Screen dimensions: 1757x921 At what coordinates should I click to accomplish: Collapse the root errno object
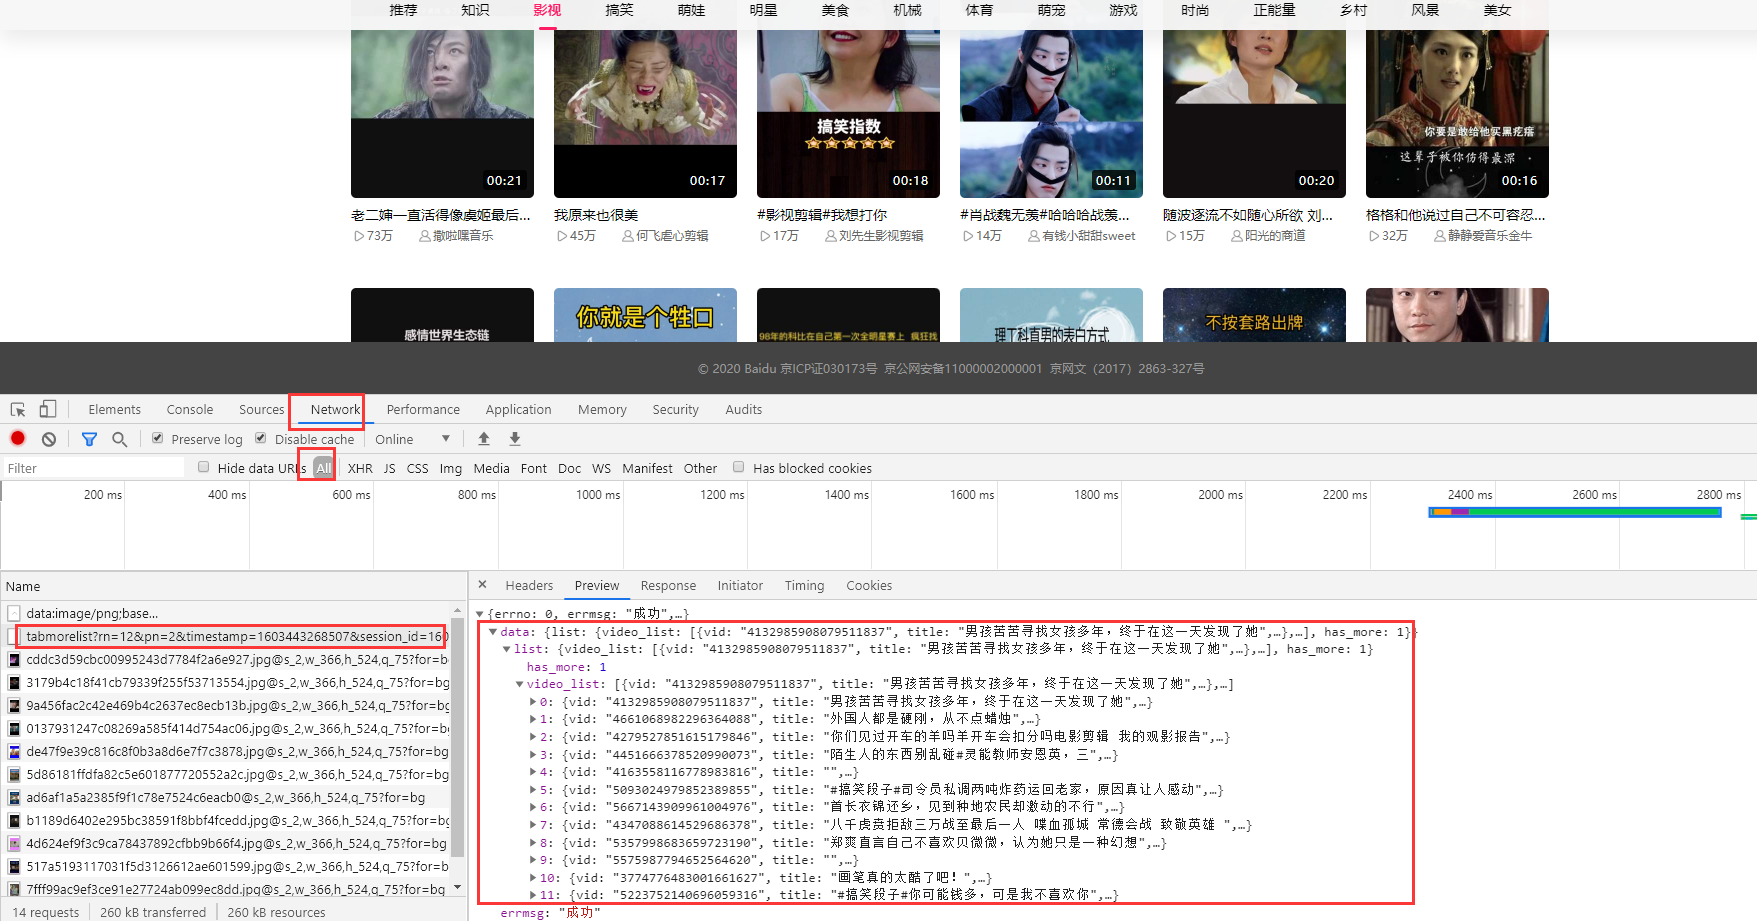[480, 614]
